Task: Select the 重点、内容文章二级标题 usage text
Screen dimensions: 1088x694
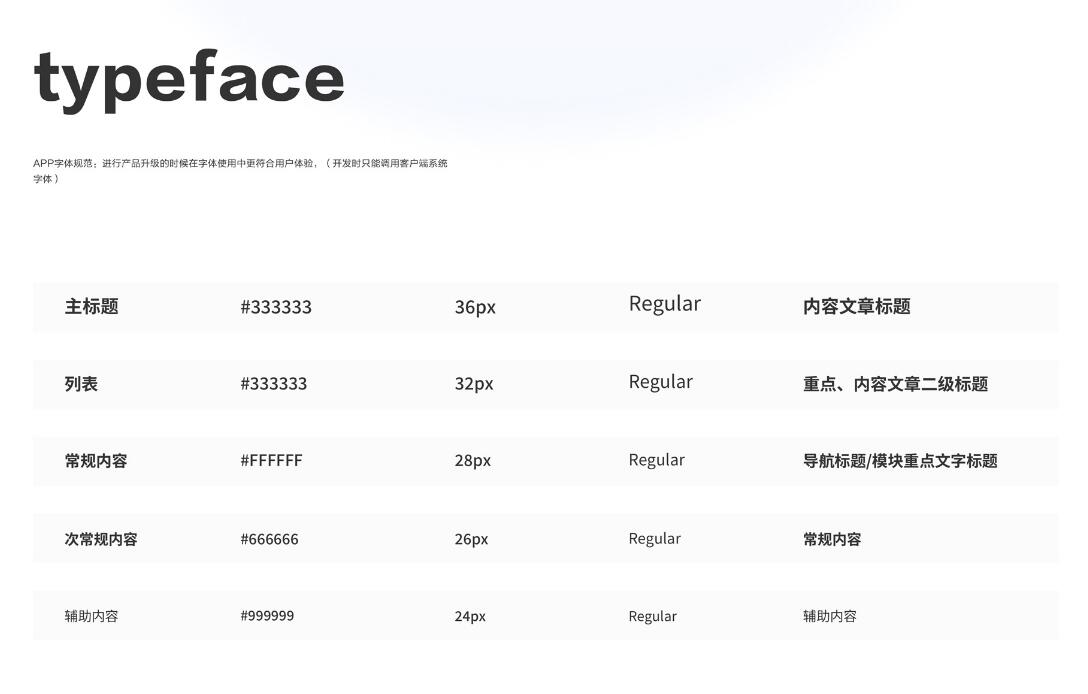Action: point(895,384)
